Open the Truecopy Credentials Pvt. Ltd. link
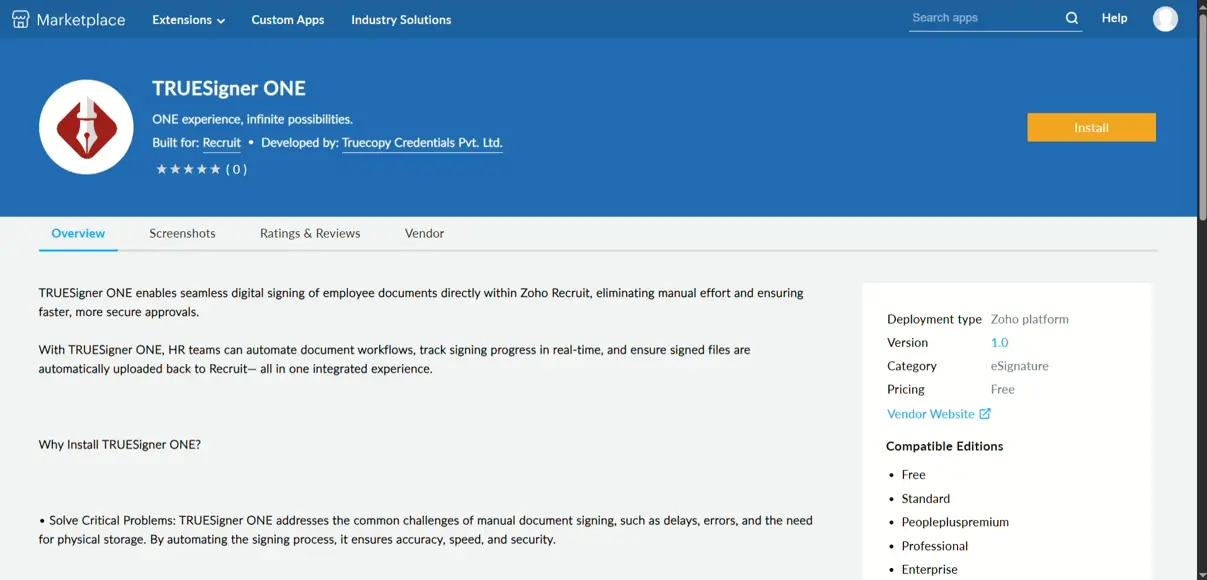 click(421, 142)
